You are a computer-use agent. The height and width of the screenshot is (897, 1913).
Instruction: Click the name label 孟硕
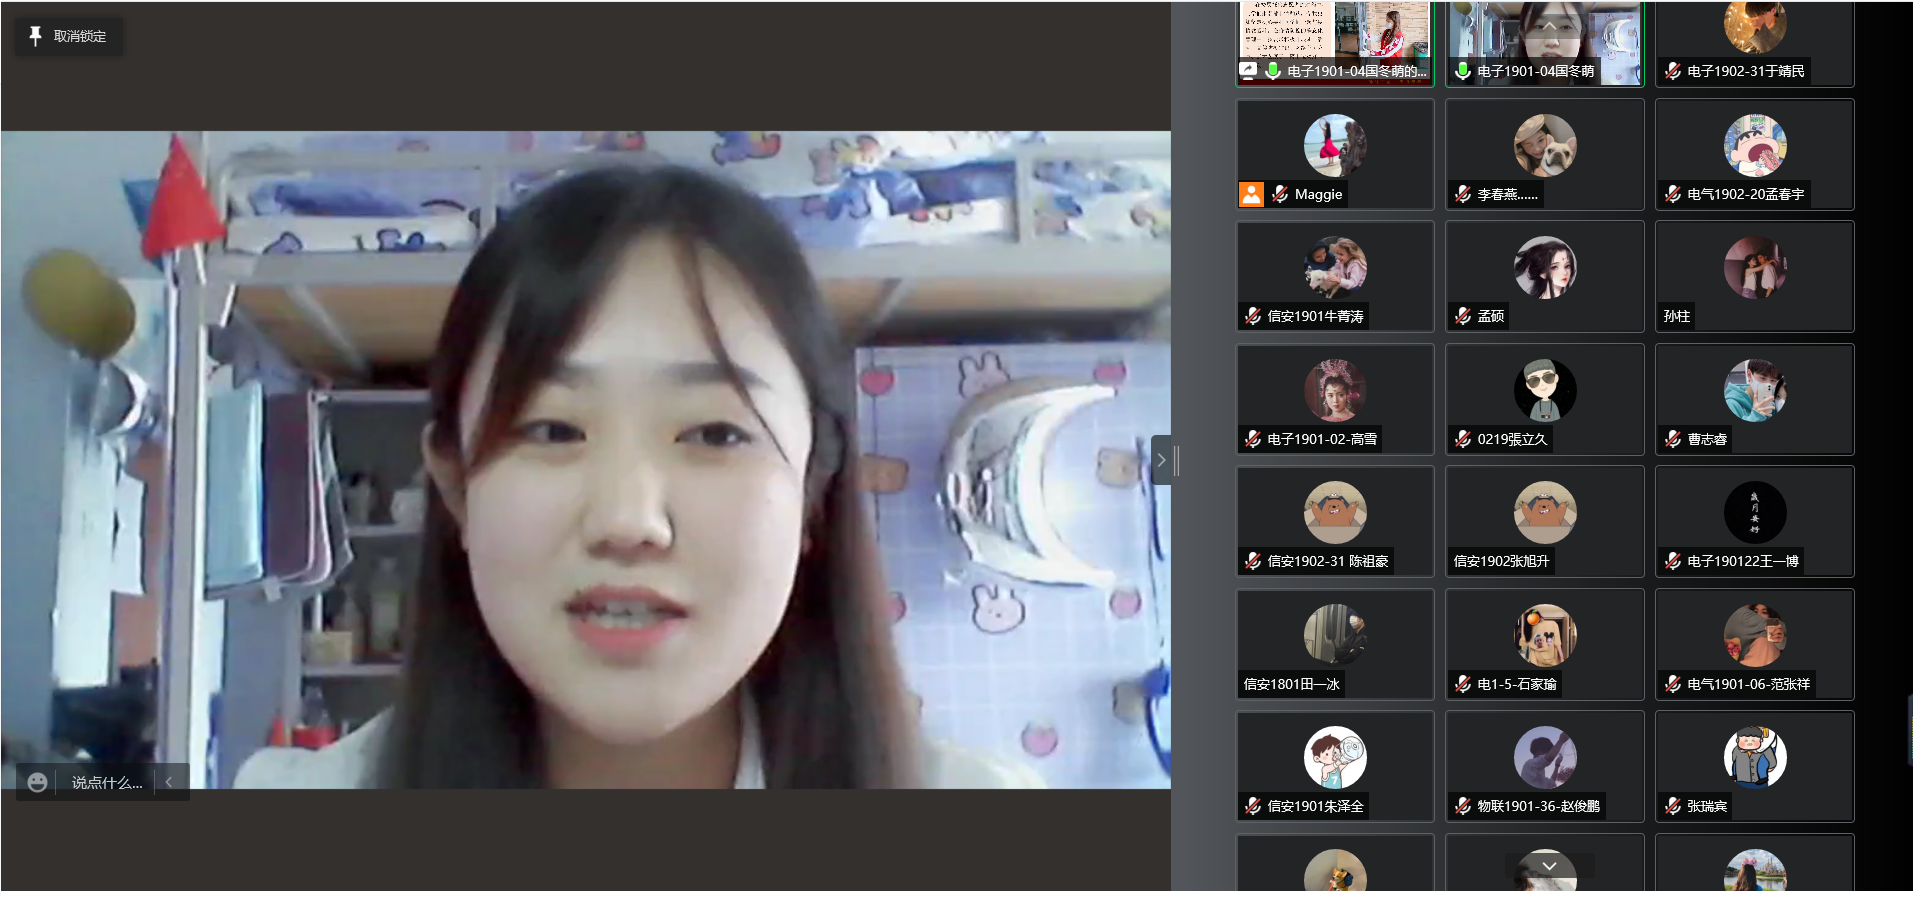pyautogui.click(x=1491, y=316)
